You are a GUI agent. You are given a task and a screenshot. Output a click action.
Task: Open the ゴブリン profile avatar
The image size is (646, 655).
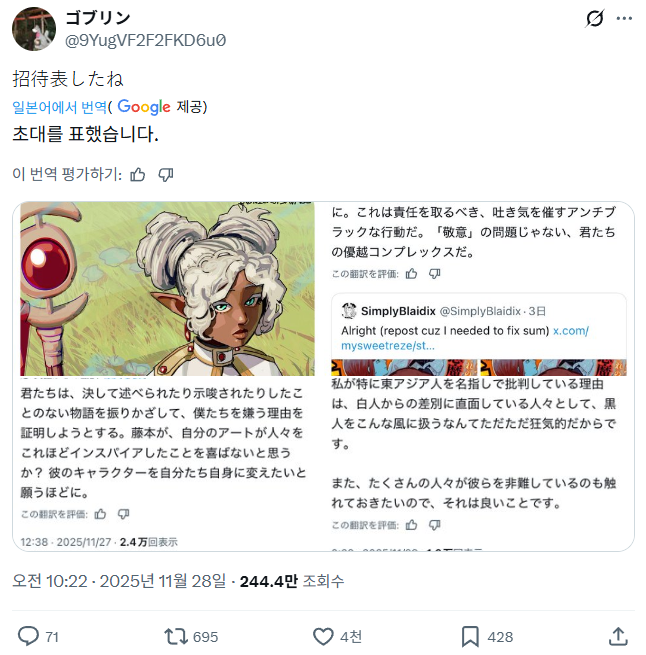coord(34,29)
